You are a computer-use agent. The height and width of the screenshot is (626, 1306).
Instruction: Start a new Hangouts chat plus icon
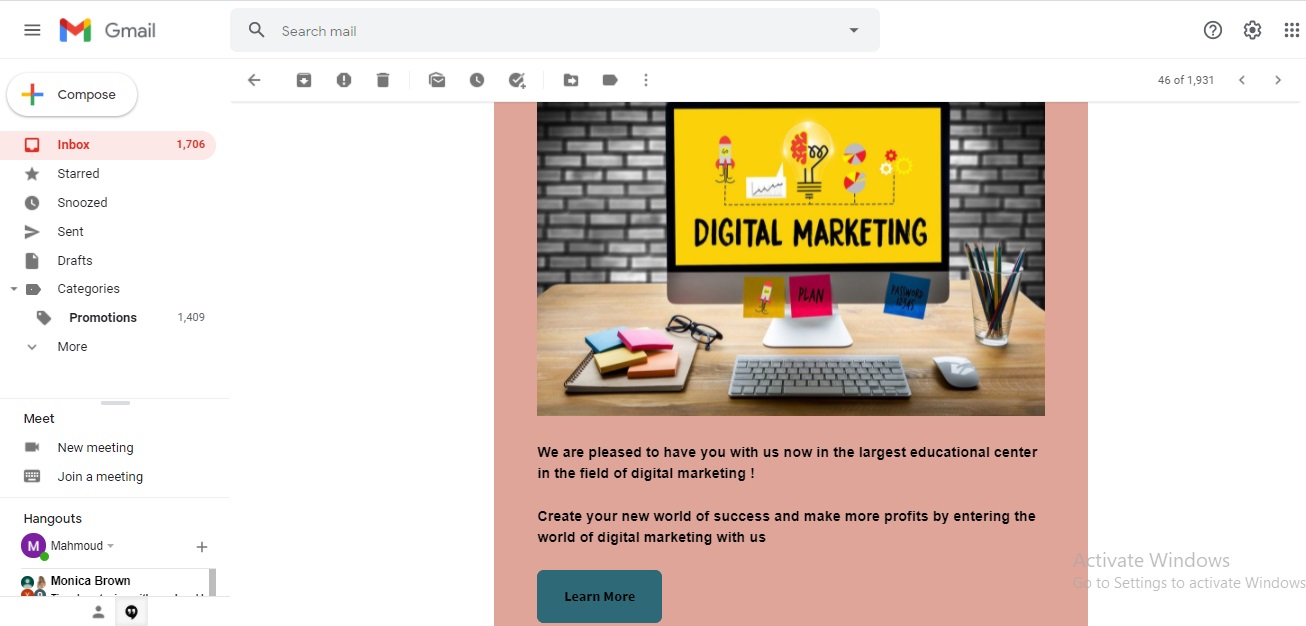point(202,547)
